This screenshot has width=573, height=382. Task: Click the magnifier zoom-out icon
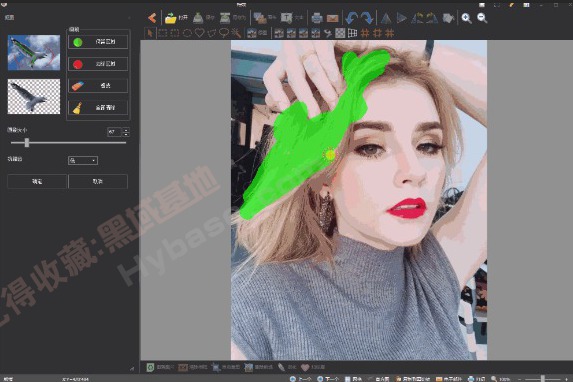[x=482, y=18]
